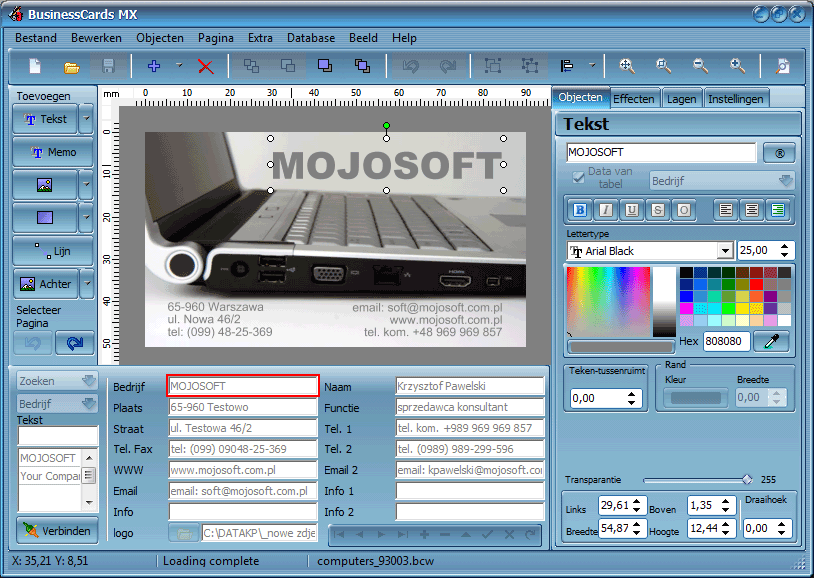The height and width of the screenshot is (578, 814).
Task: Add a rectangle shape from the Toevoegen panel
Action: tap(45, 218)
